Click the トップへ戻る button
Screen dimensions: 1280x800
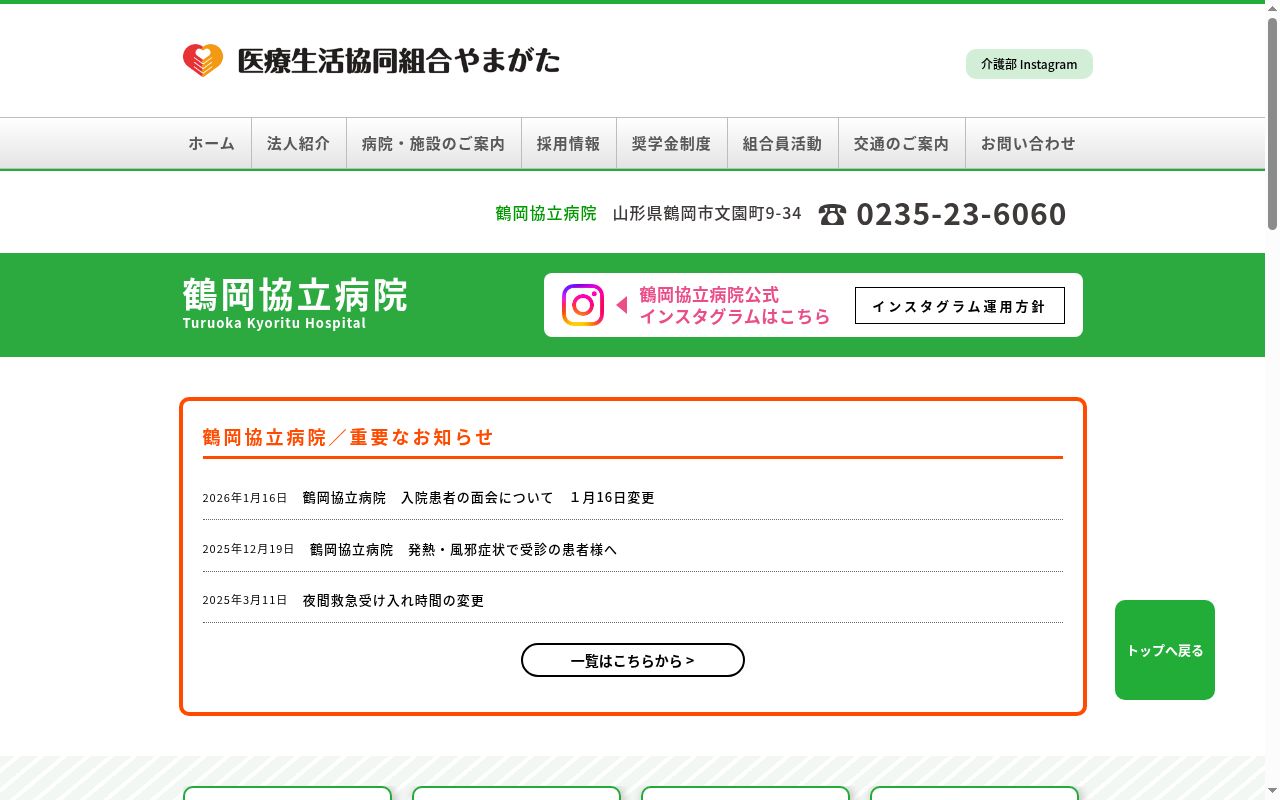coord(1165,650)
